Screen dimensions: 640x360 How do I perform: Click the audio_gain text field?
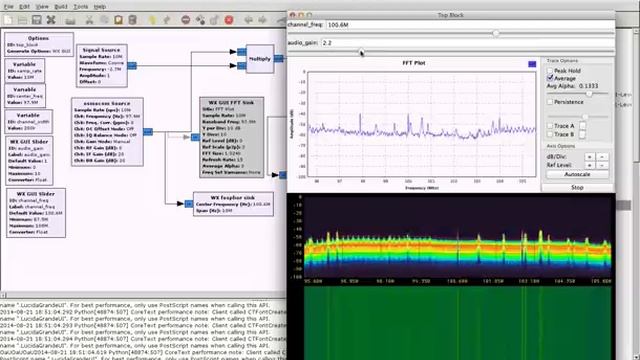coord(467,43)
